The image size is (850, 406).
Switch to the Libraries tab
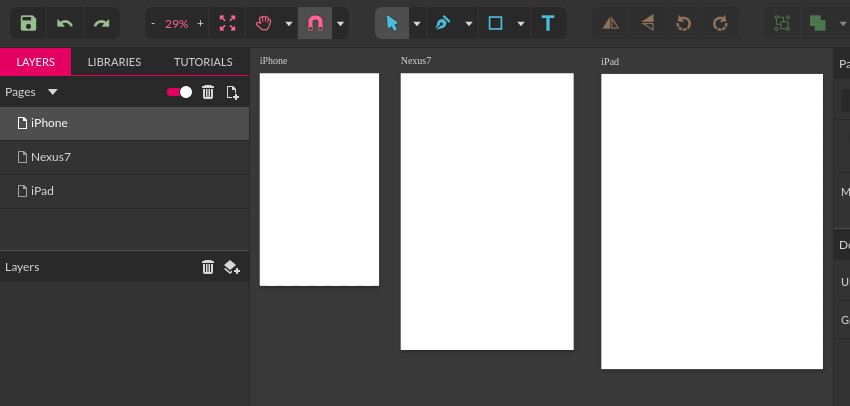pos(114,62)
